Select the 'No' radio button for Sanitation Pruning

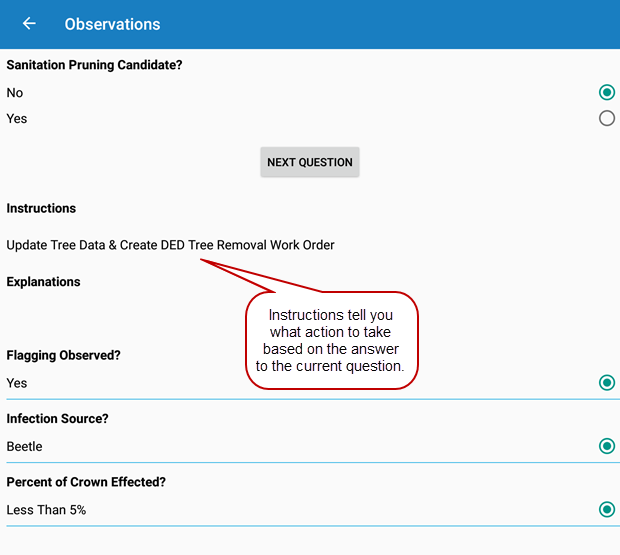(x=606, y=93)
